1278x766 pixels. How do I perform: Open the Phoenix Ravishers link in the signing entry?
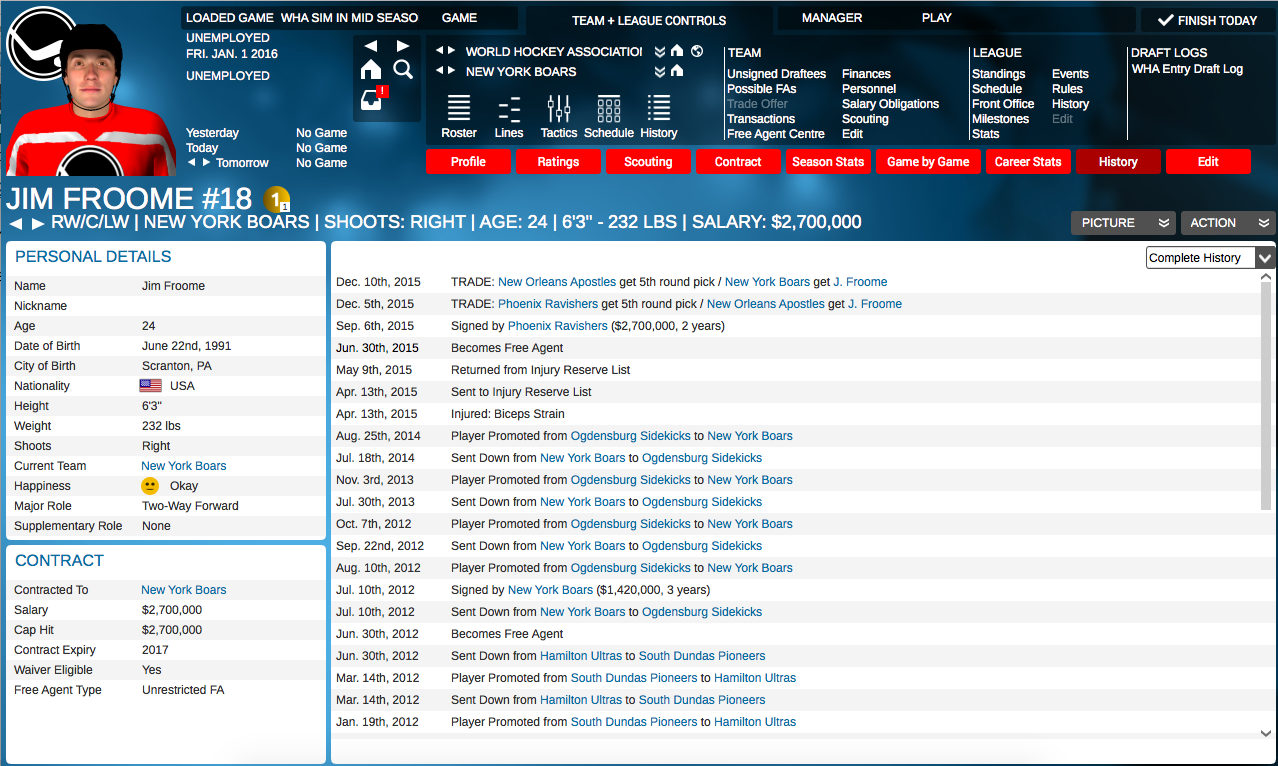557,326
